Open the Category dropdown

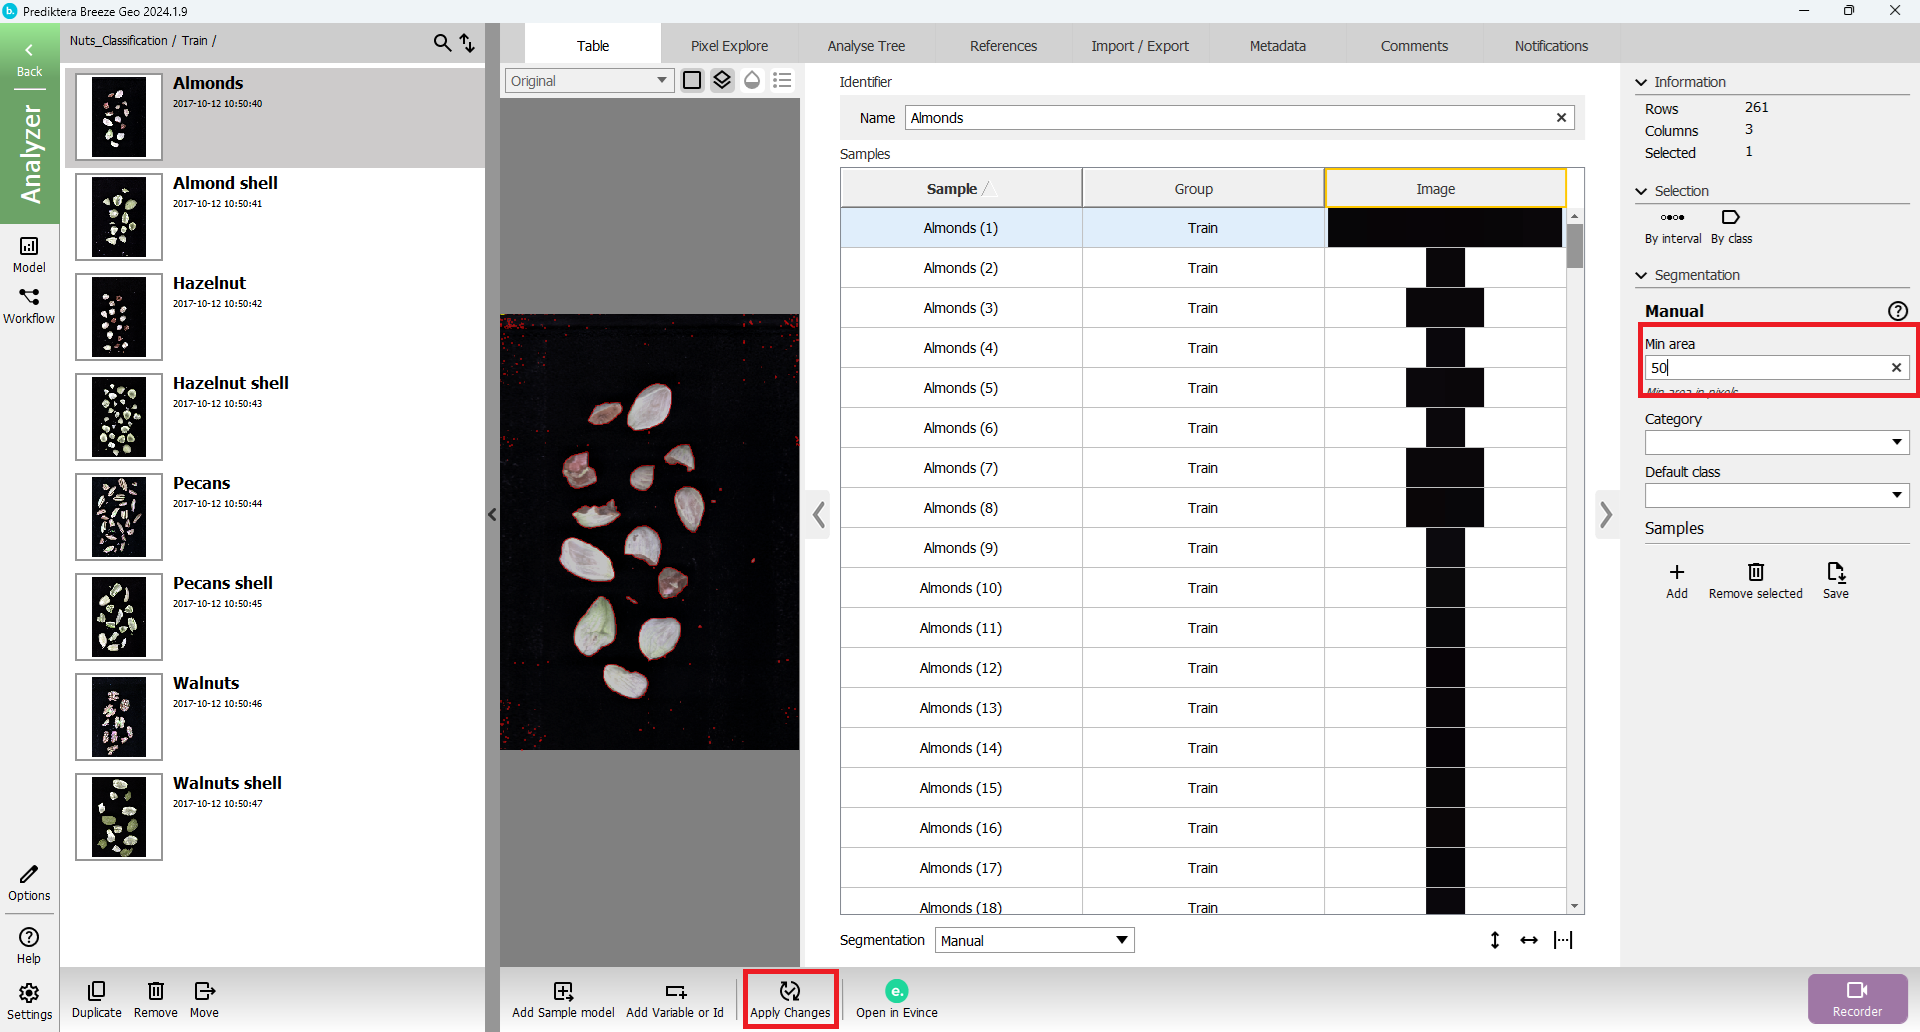pyautogui.click(x=1776, y=442)
